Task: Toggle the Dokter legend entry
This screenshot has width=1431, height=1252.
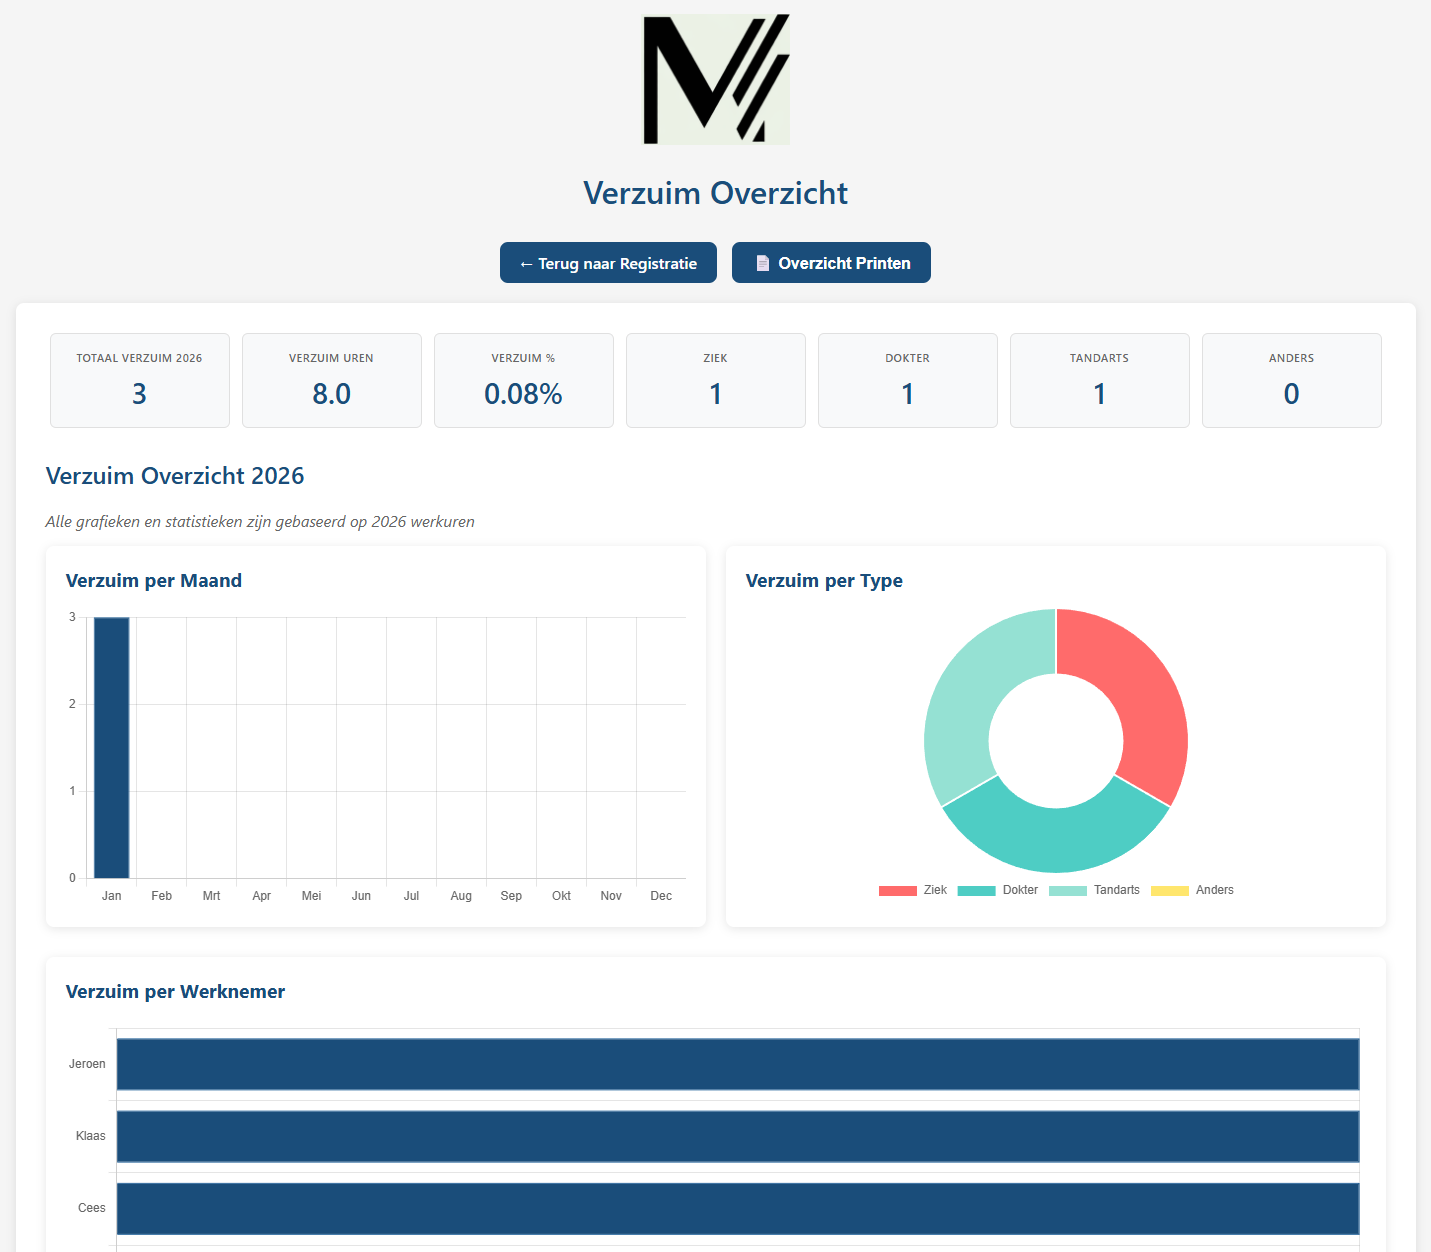Action: [997, 890]
